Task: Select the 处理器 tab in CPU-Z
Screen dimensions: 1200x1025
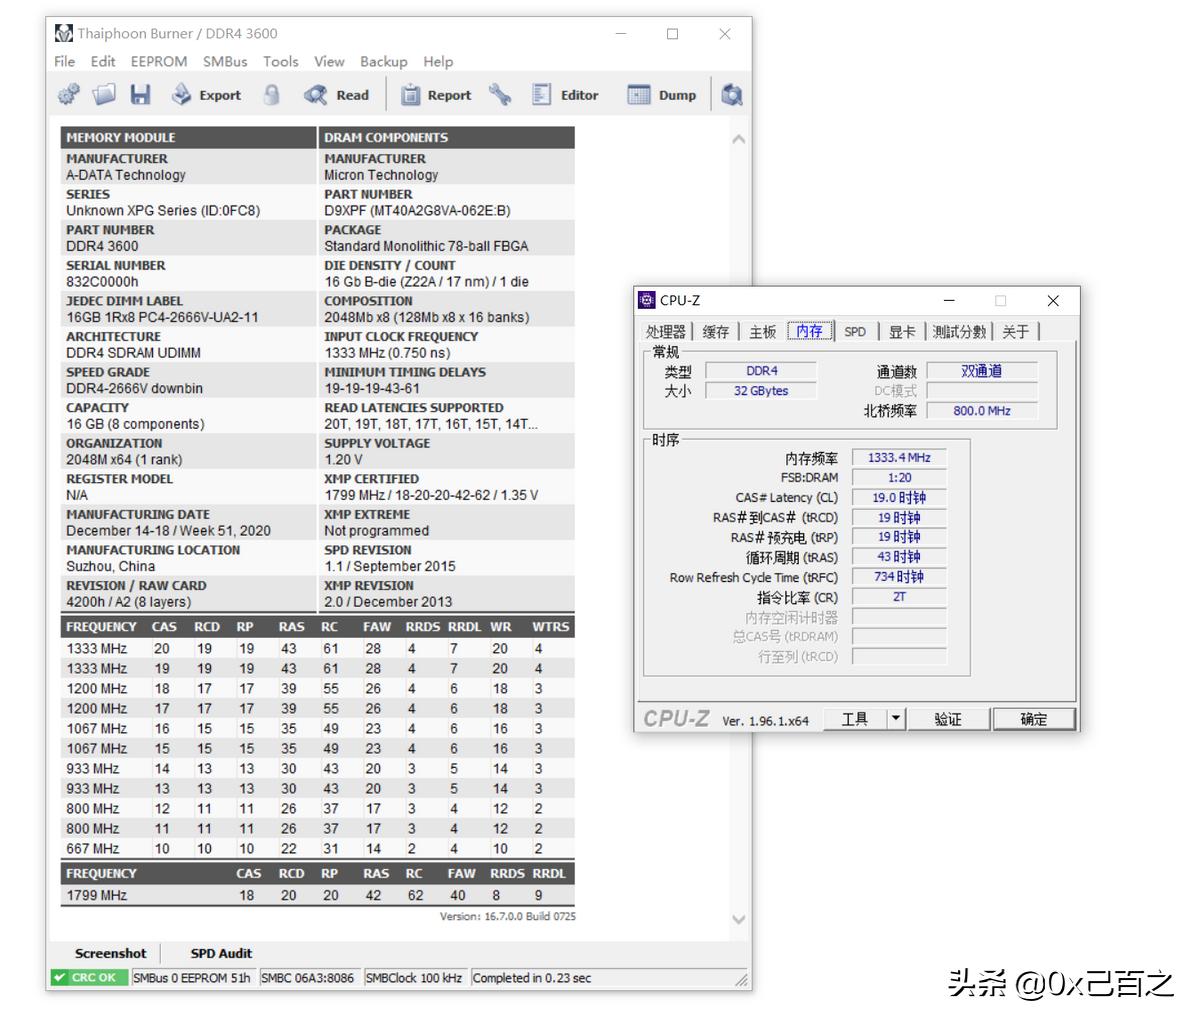Action: 666,331
